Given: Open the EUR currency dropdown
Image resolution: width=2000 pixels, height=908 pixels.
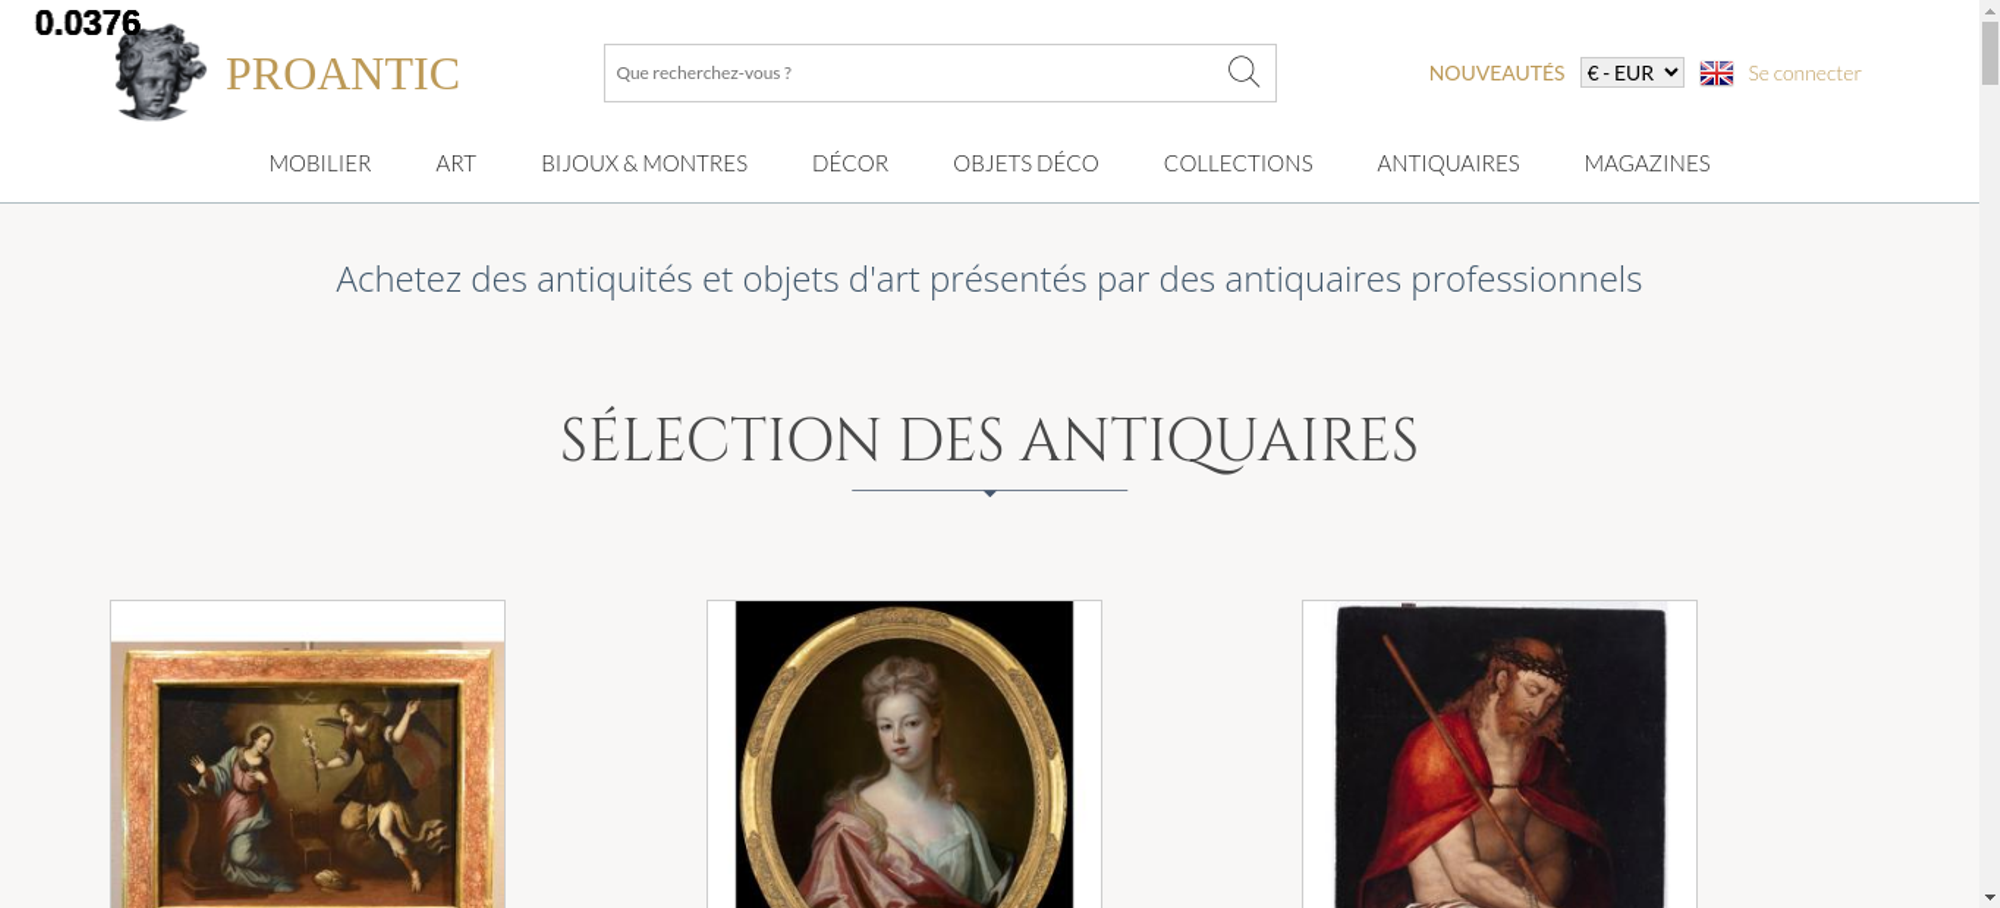Looking at the screenshot, I should tap(1631, 73).
